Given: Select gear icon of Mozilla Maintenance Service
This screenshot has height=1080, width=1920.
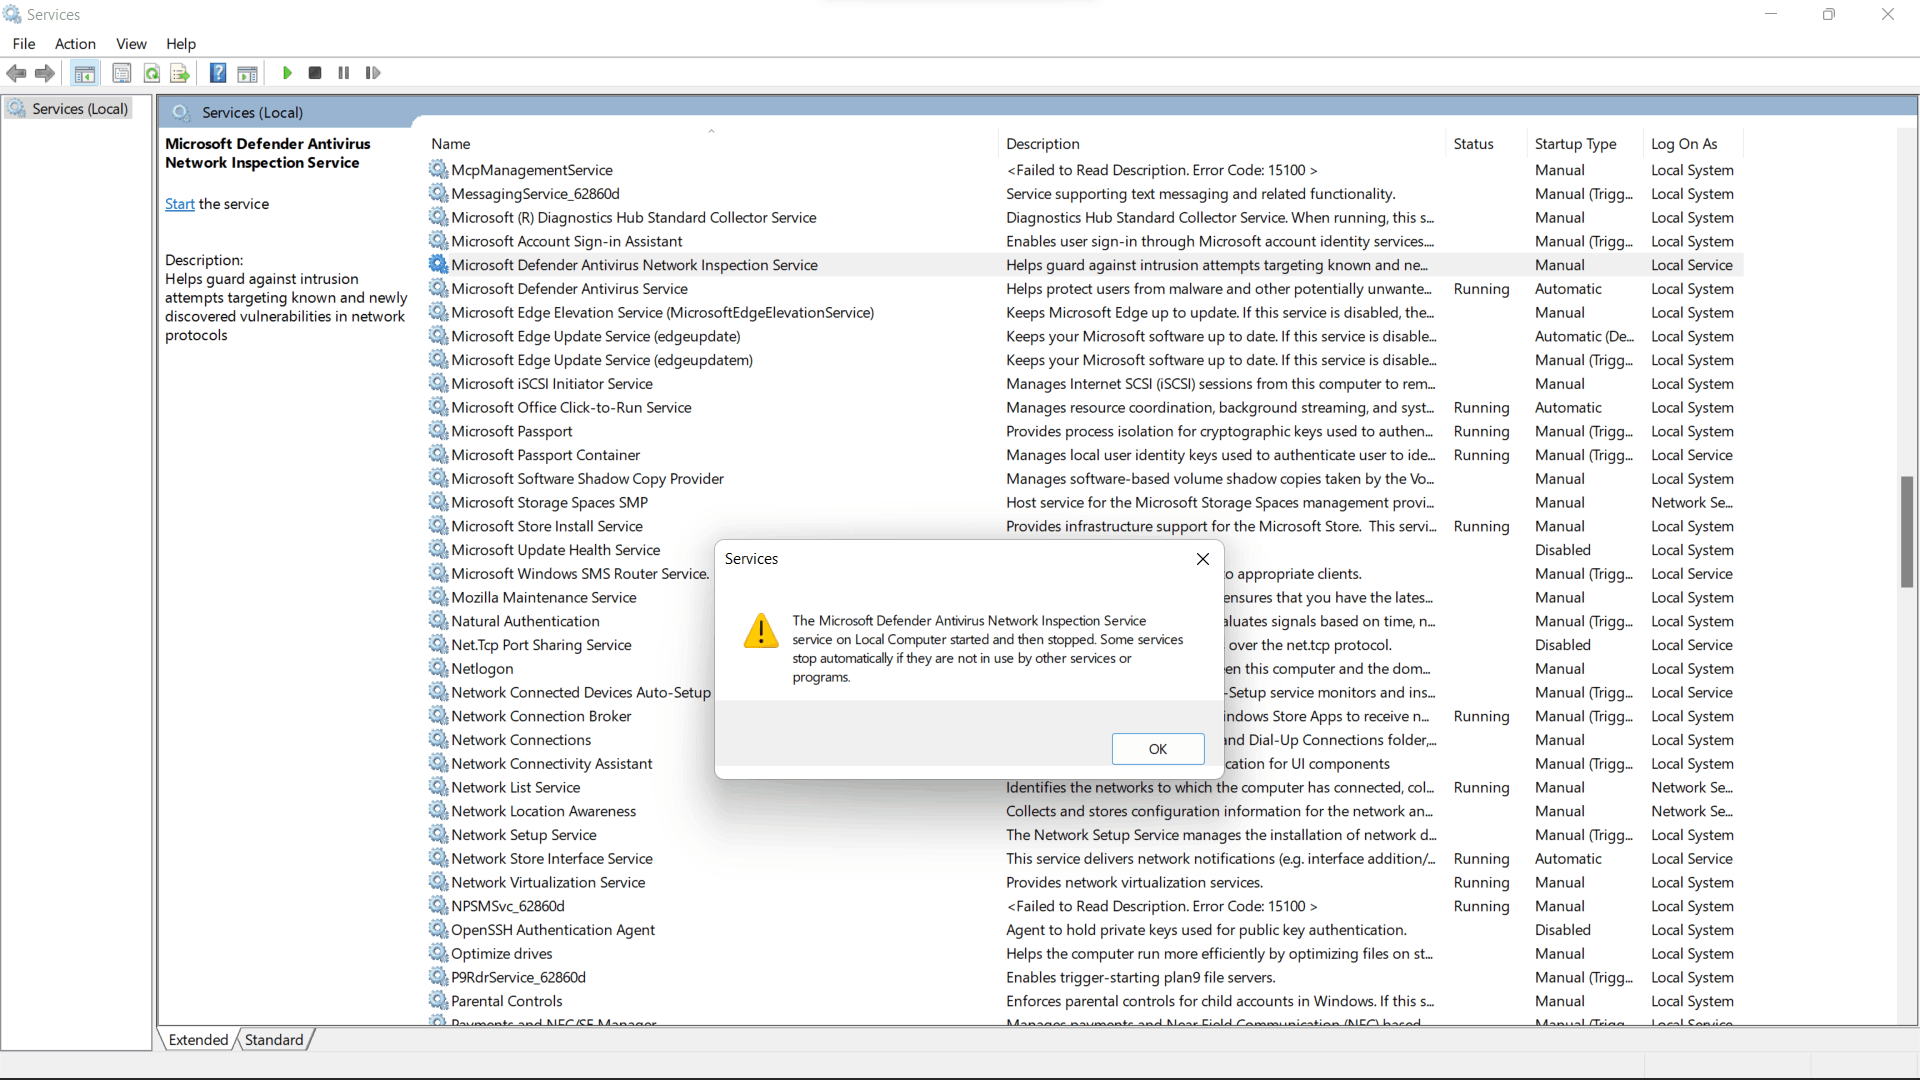Looking at the screenshot, I should (438, 596).
